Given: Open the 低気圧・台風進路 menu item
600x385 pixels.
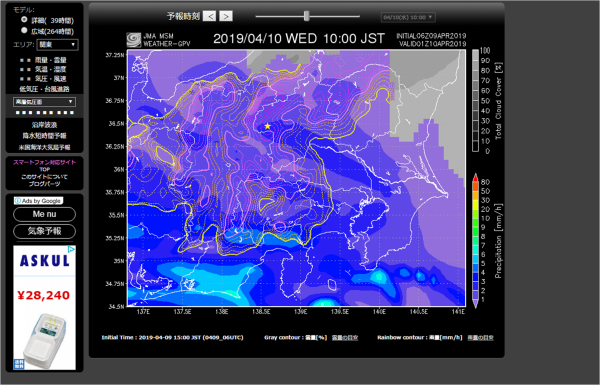Looking at the screenshot, I should pos(44,89).
